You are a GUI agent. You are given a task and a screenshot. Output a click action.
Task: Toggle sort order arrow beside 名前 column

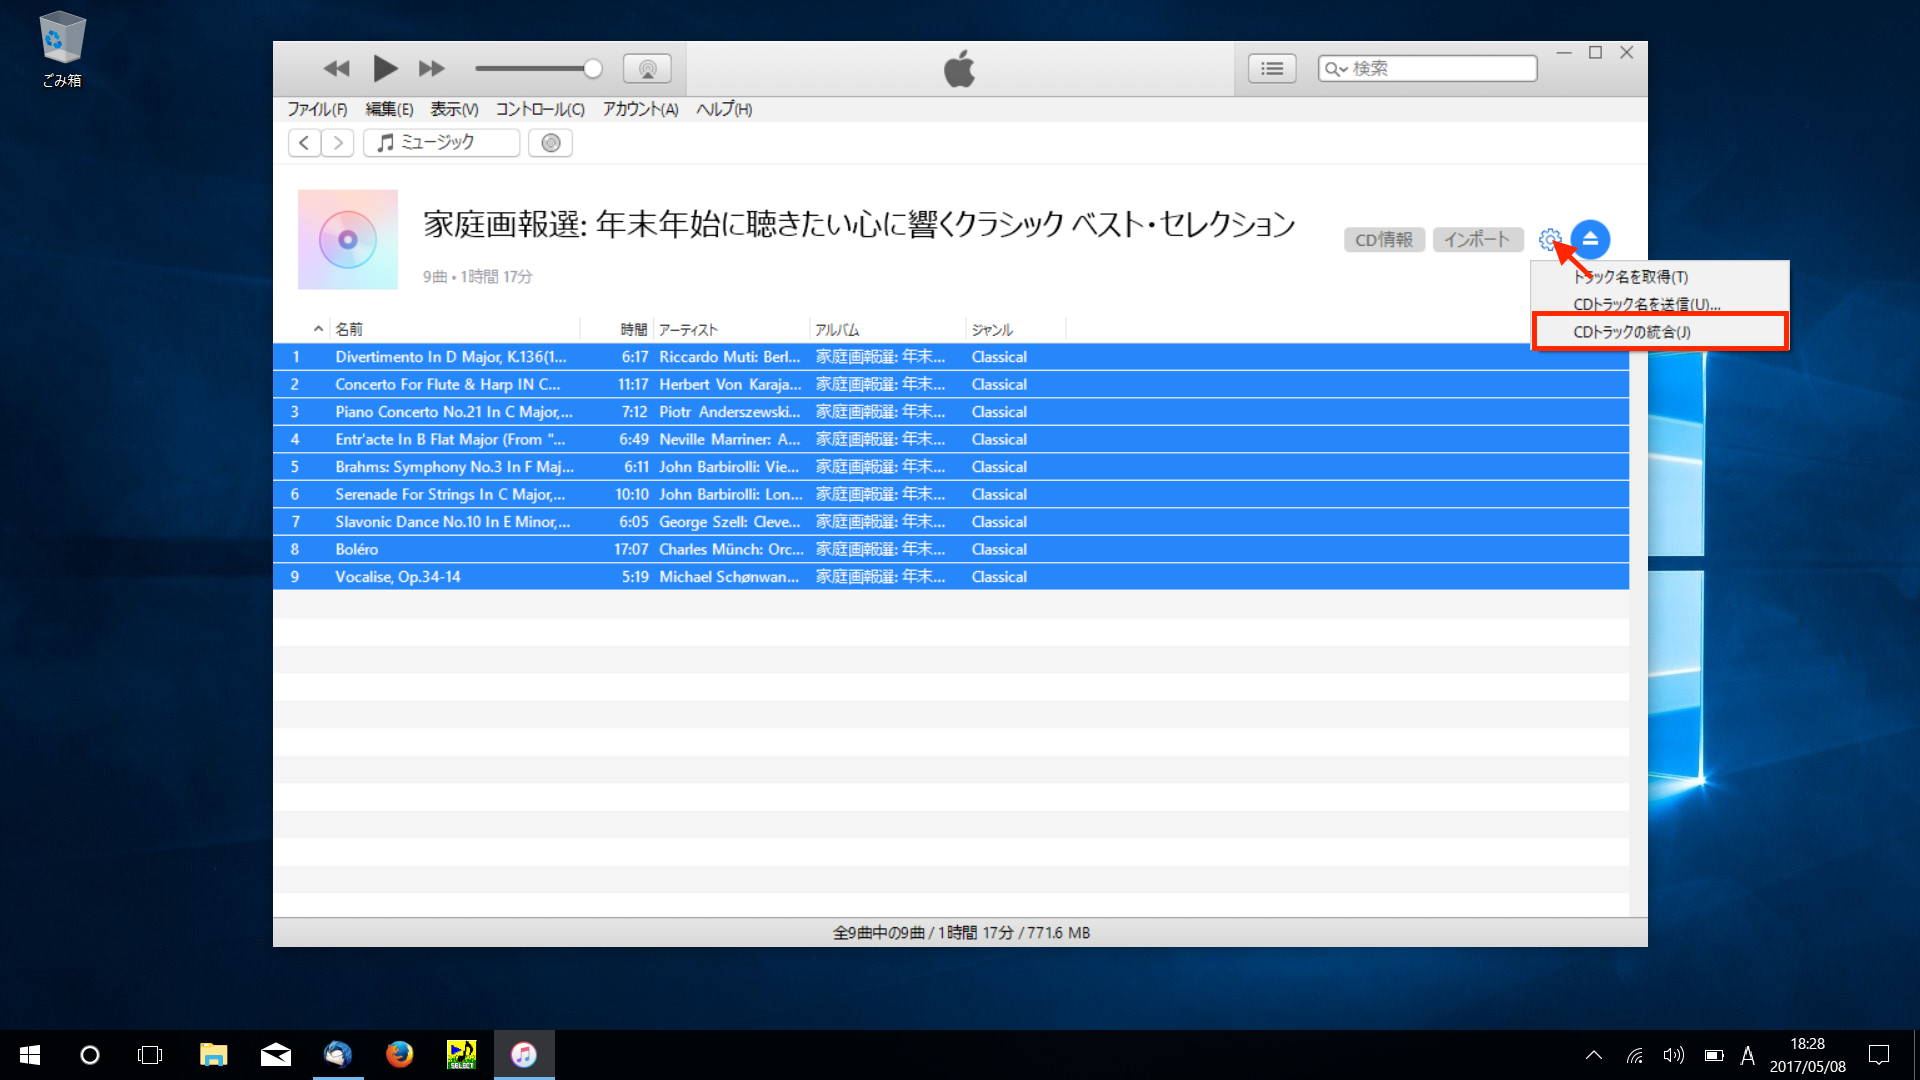pyautogui.click(x=318, y=329)
